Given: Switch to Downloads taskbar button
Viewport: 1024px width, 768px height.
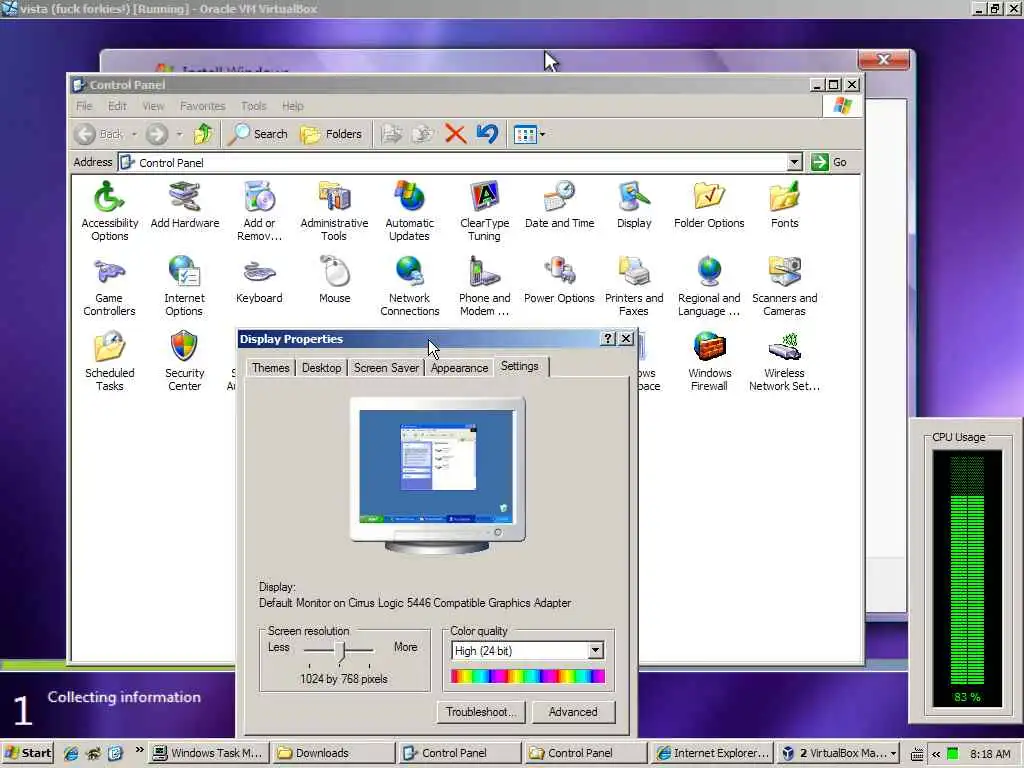Looking at the screenshot, I should [334, 753].
